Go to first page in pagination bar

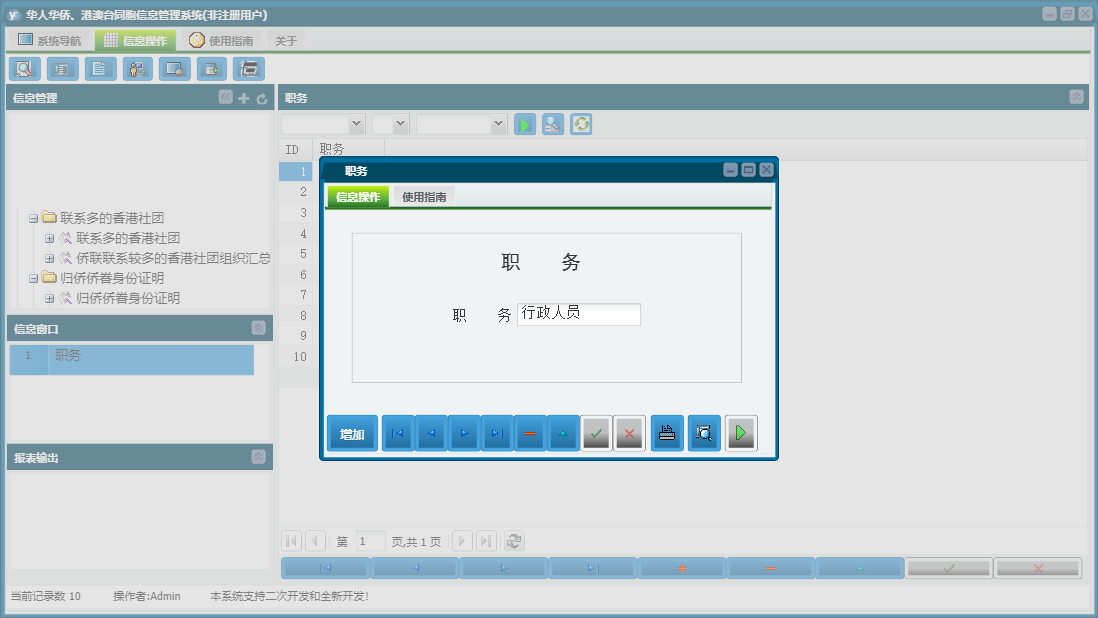click(x=291, y=541)
